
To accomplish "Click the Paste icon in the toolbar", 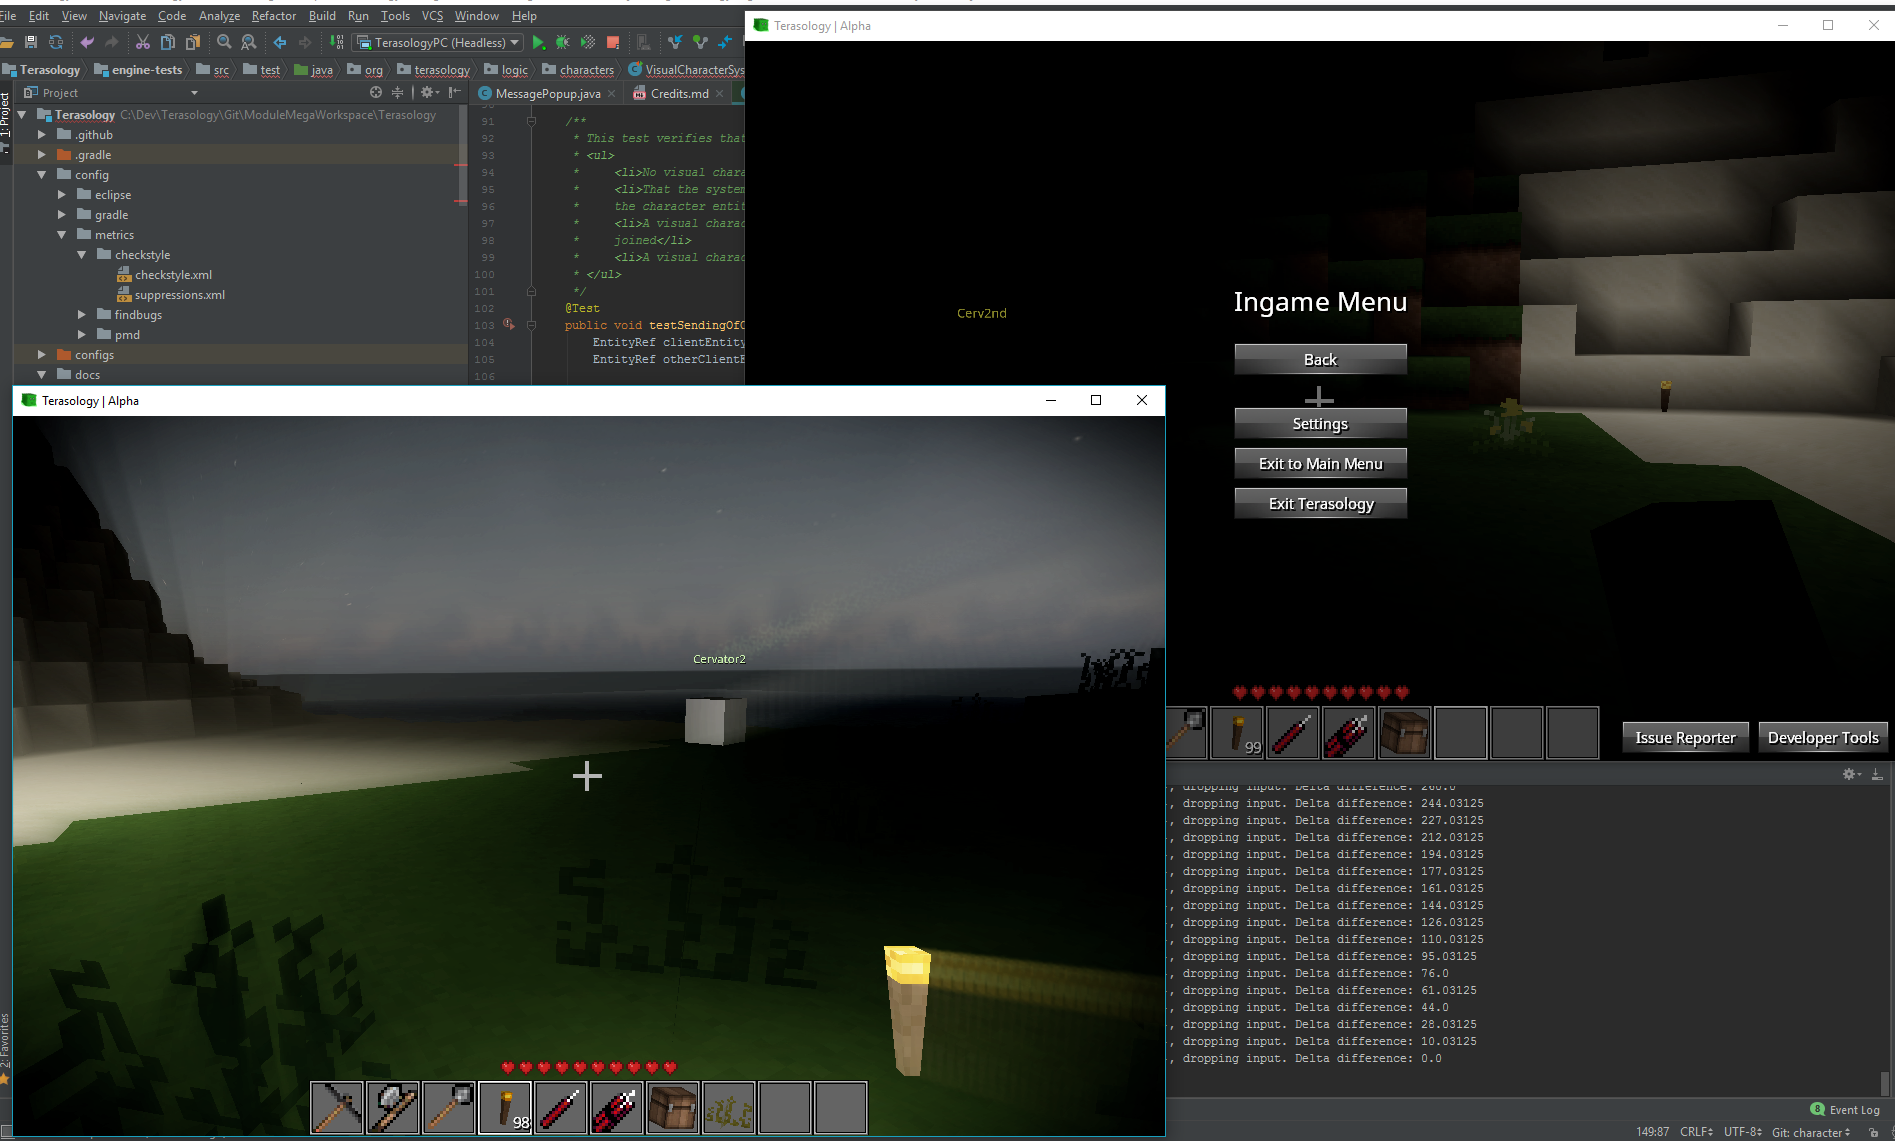I will point(193,42).
